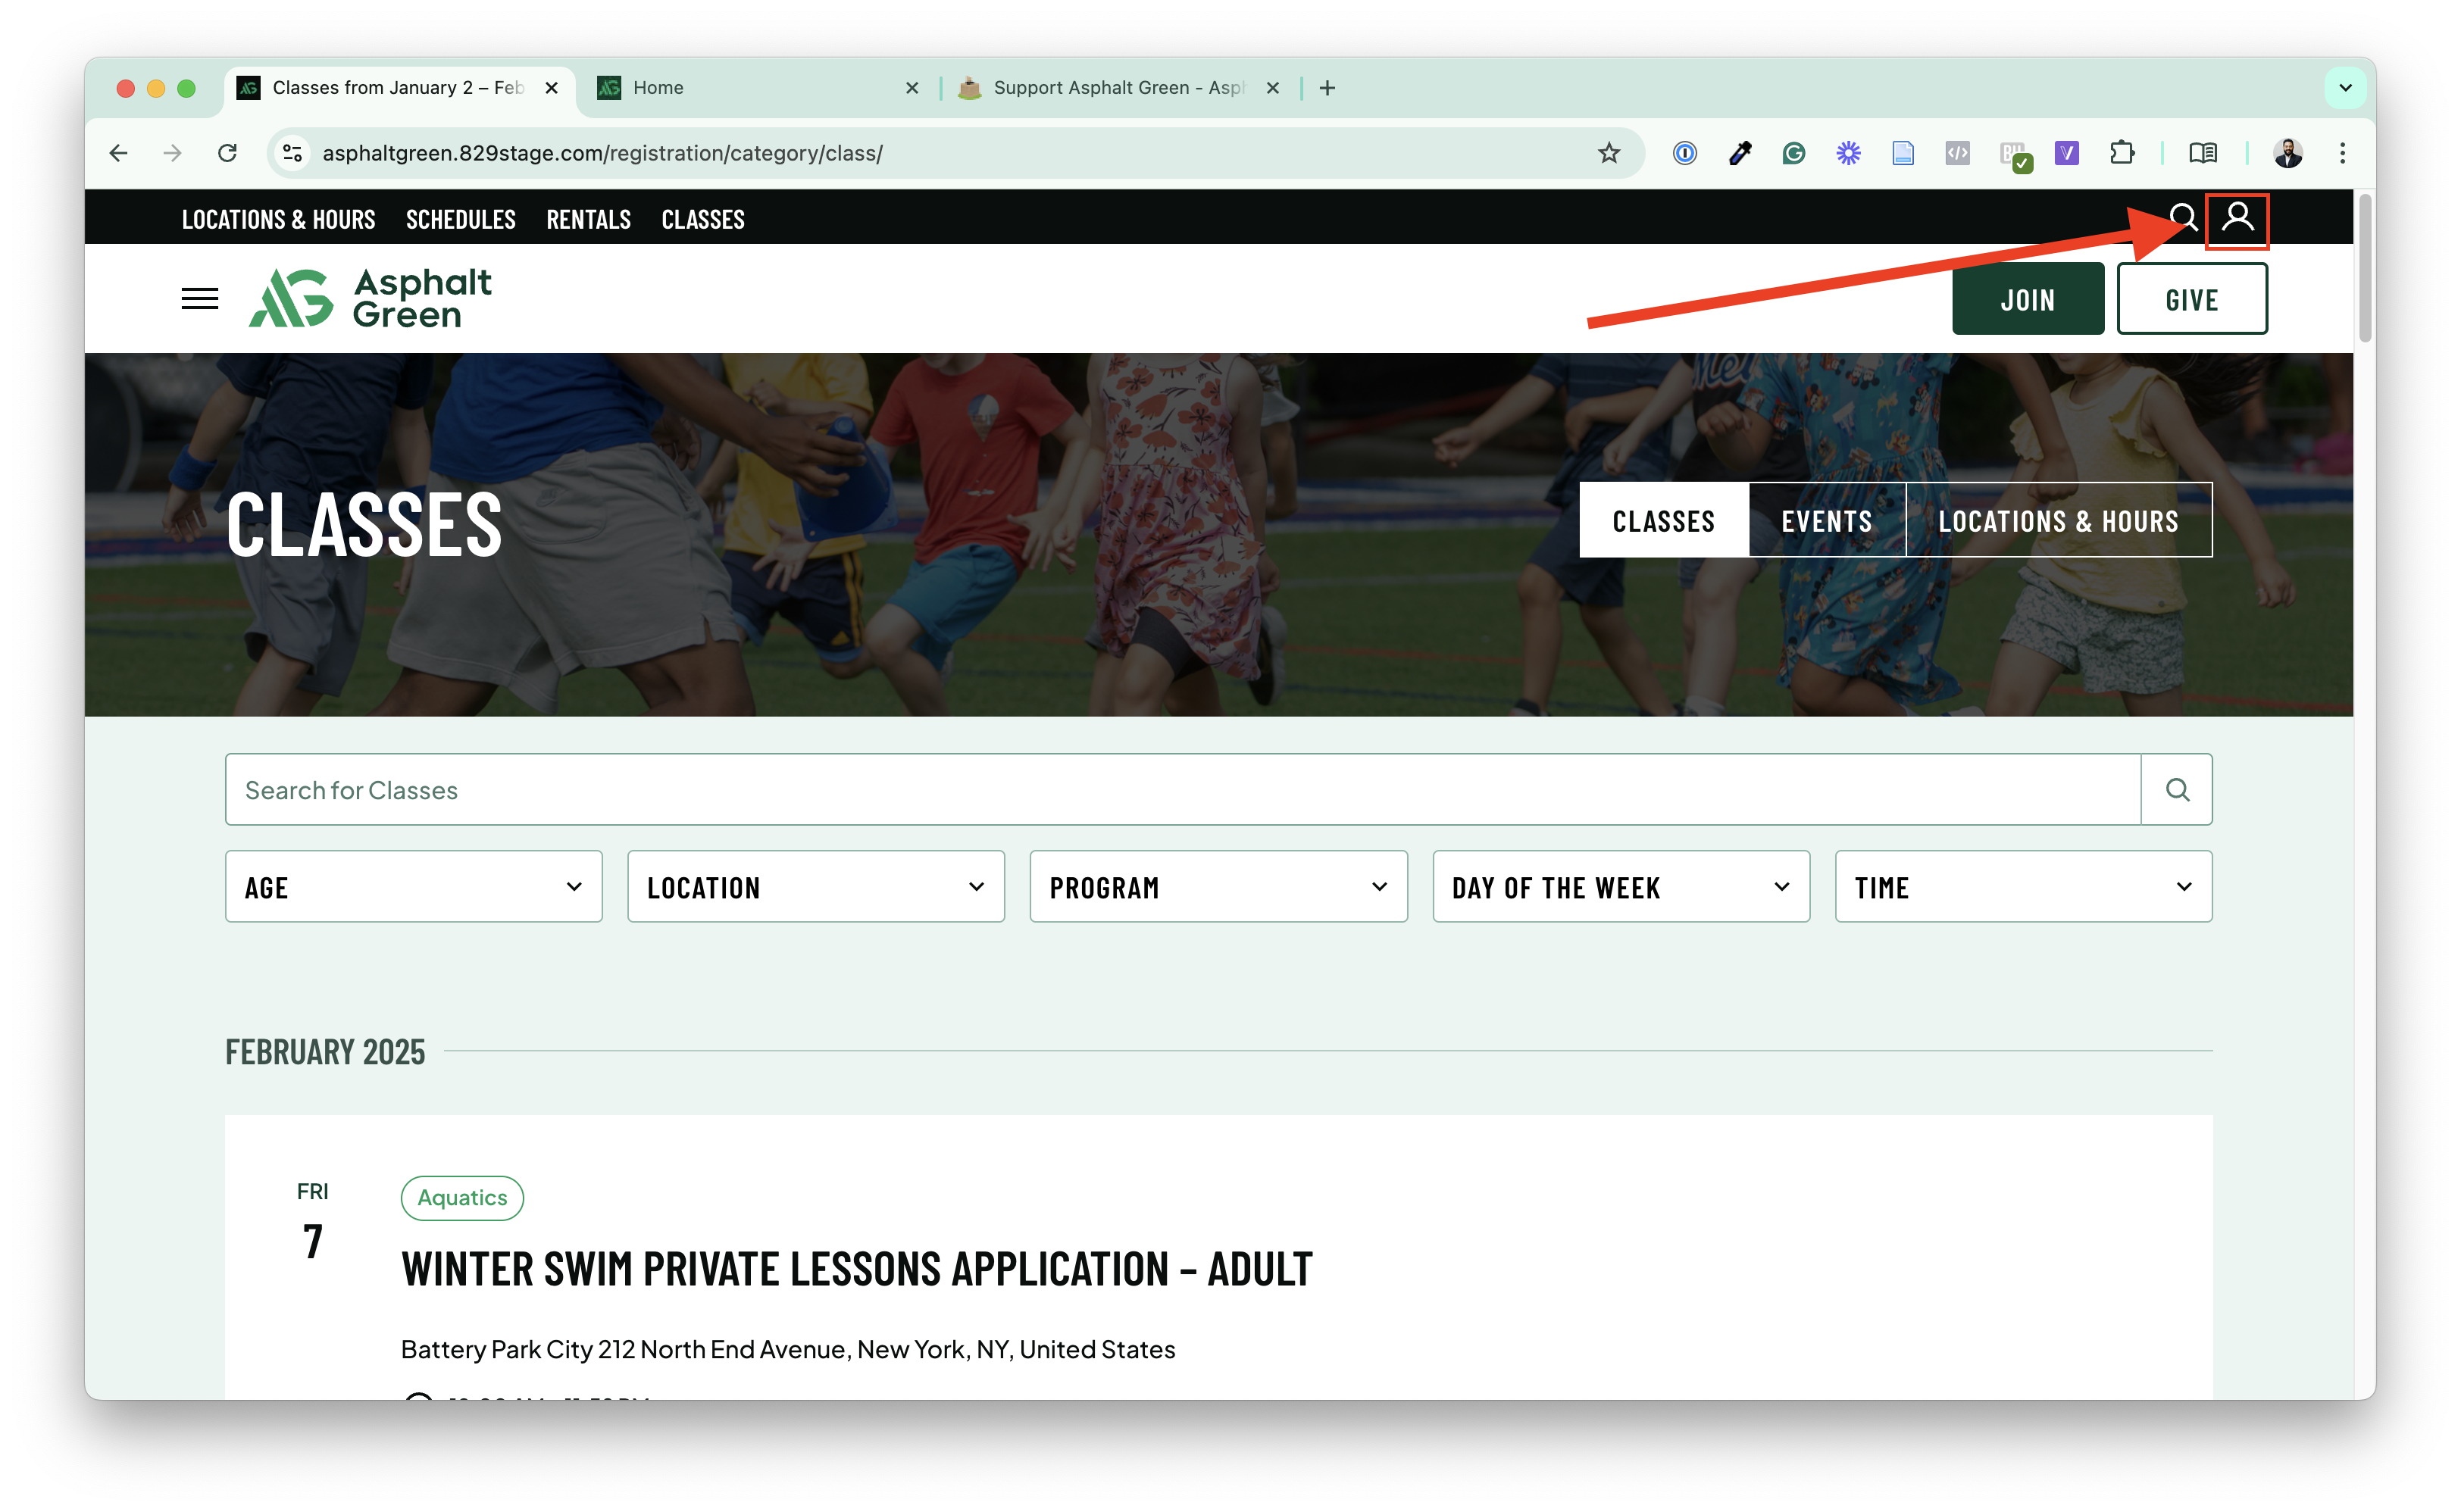
Task: Submit class search magnifier button
Action: coord(2176,790)
